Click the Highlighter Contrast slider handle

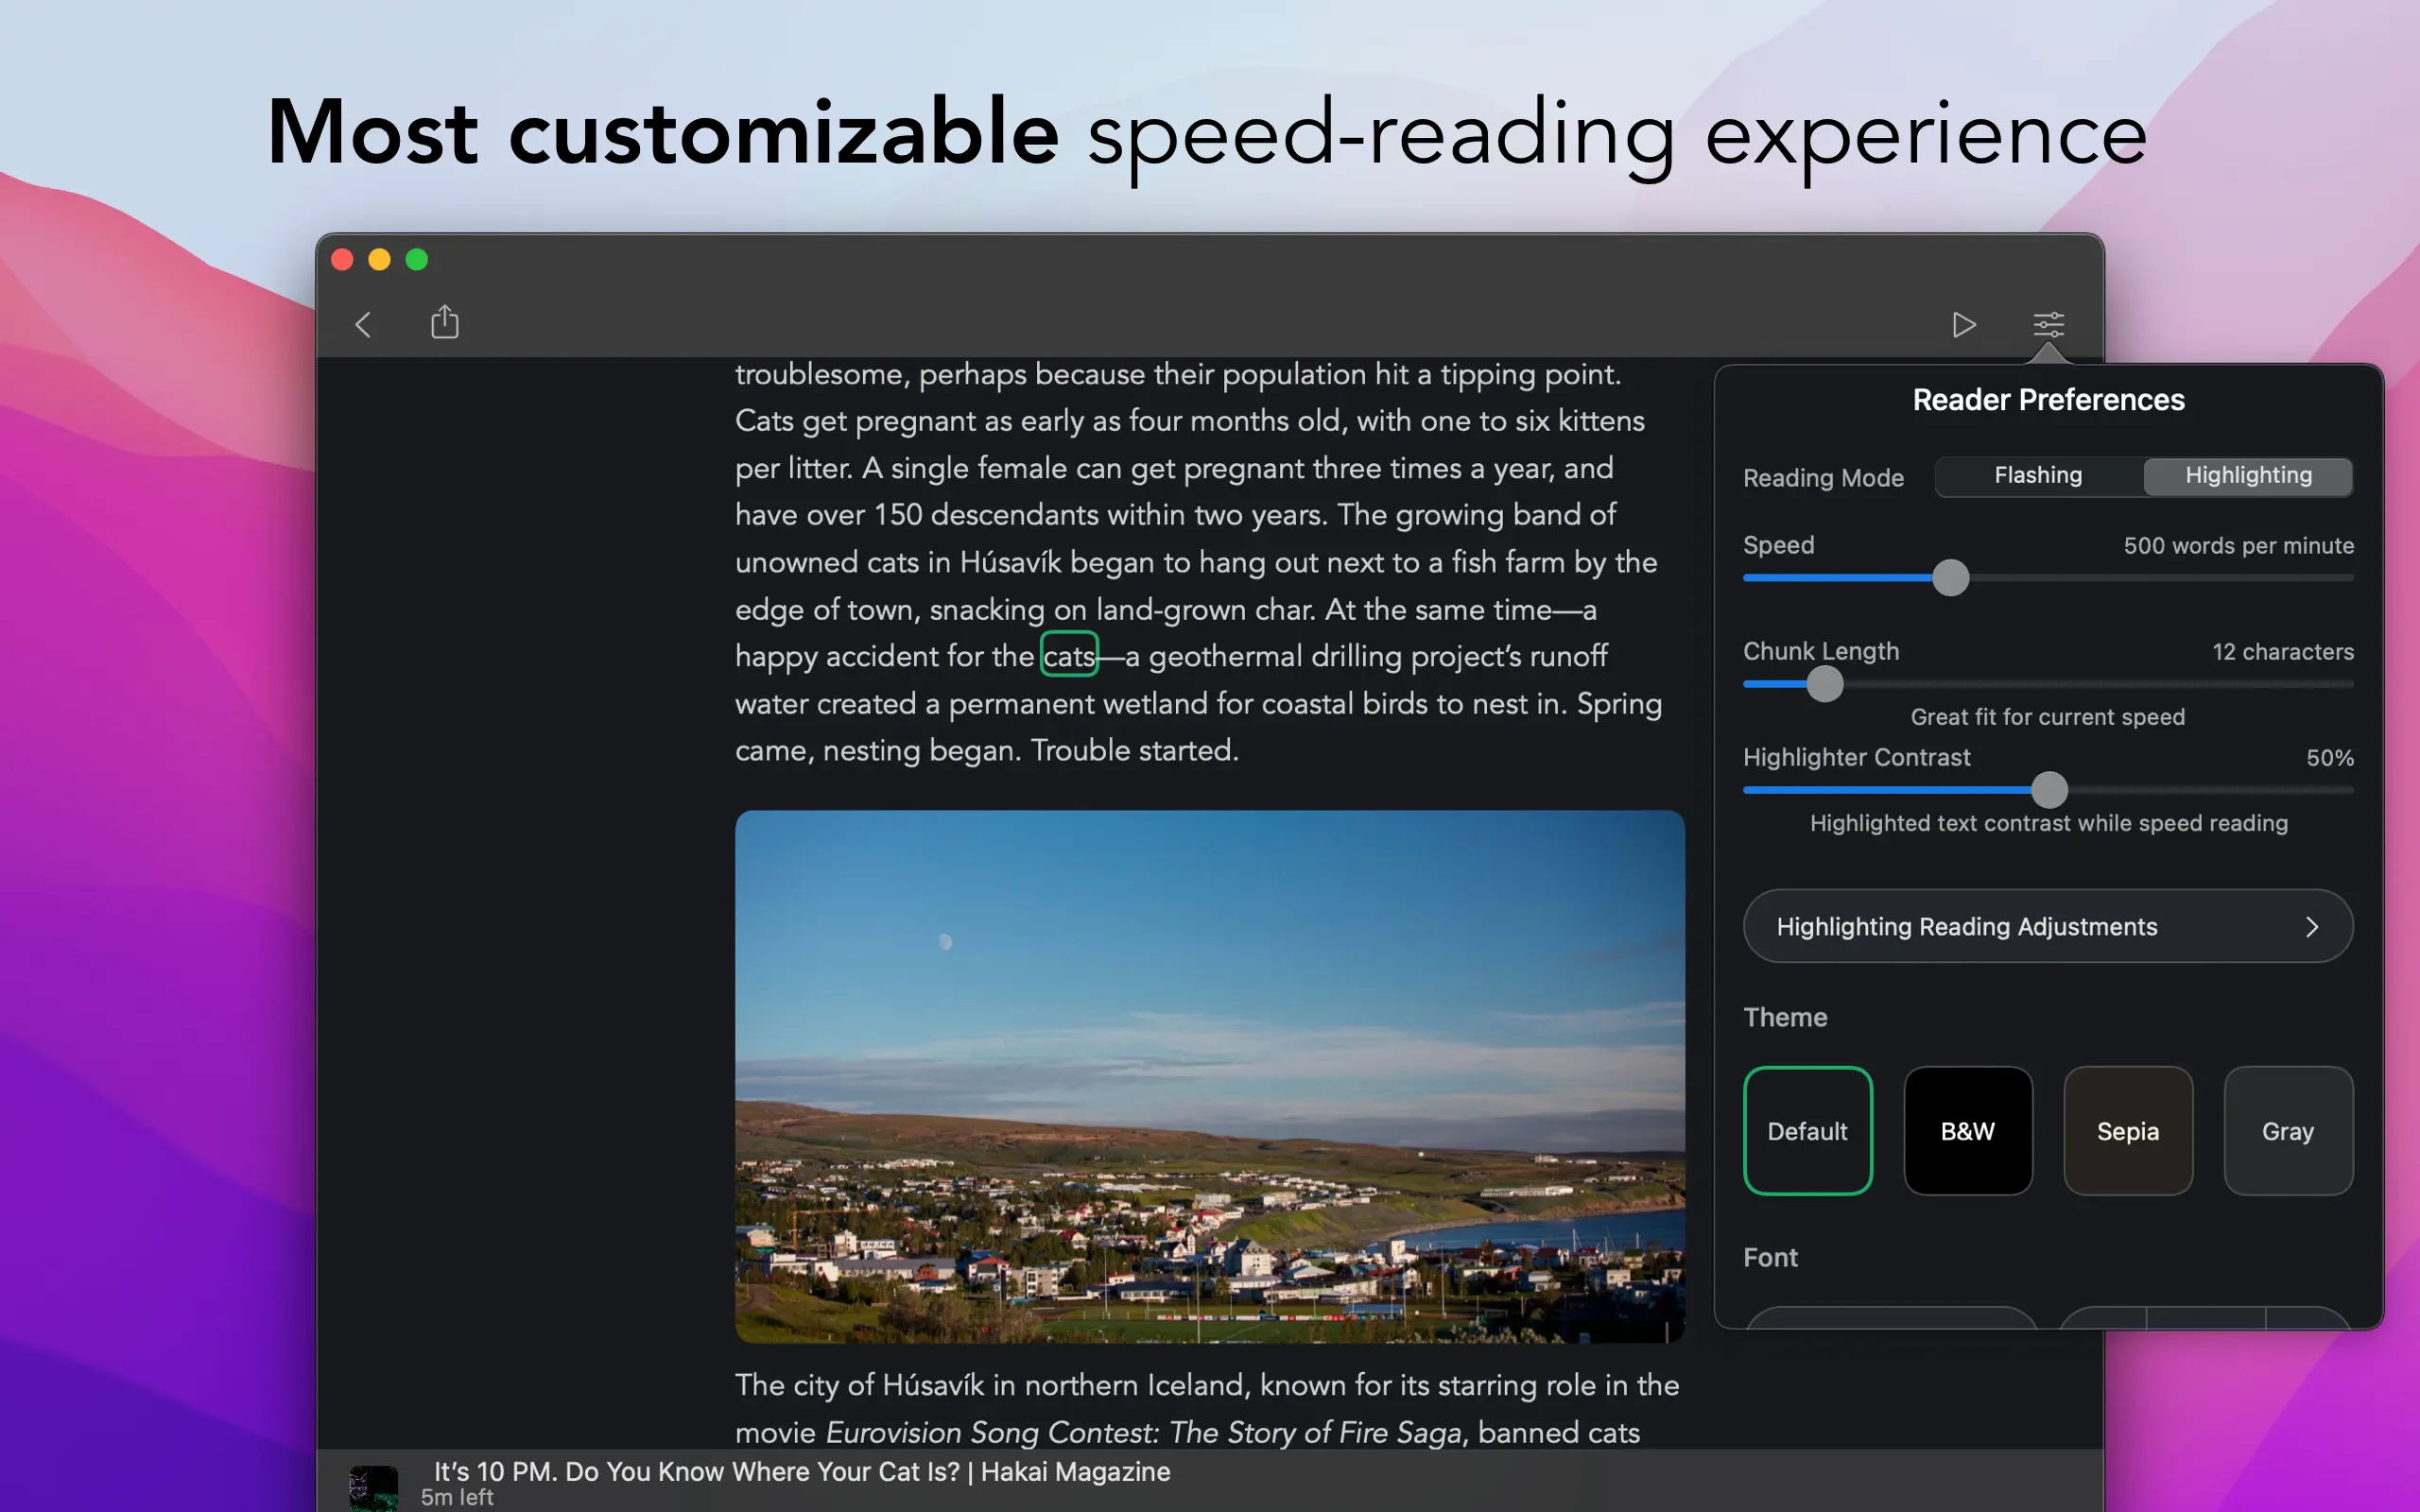pyautogui.click(x=2049, y=790)
